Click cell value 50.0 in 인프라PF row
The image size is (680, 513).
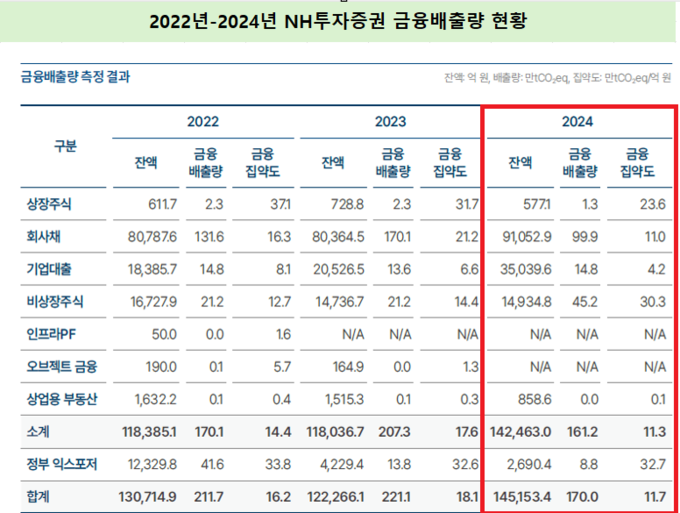(164, 335)
